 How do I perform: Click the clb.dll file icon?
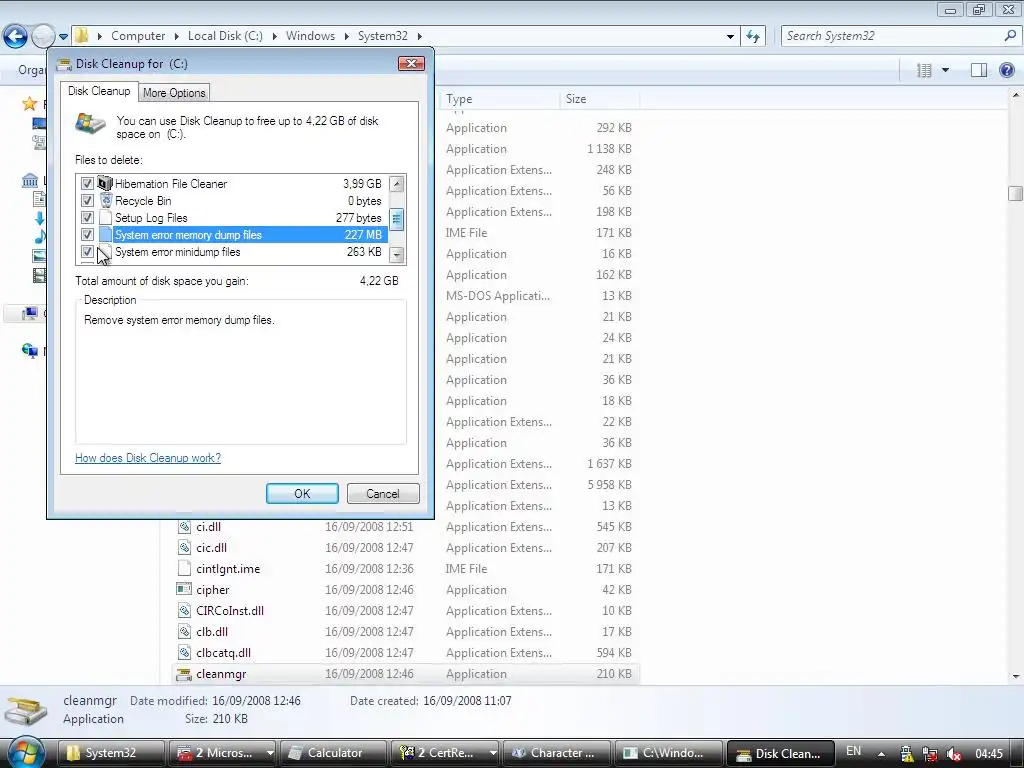click(184, 632)
